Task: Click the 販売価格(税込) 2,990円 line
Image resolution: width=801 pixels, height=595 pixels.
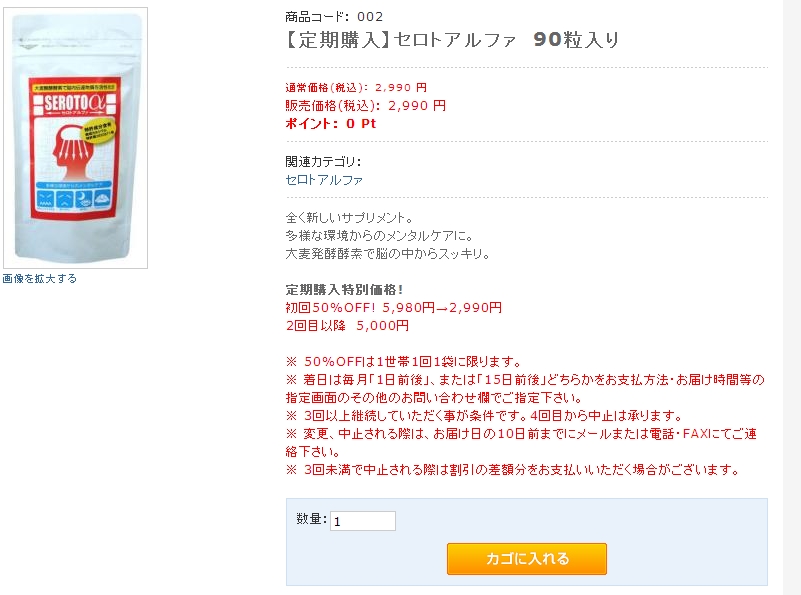Action: tap(366, 106)
